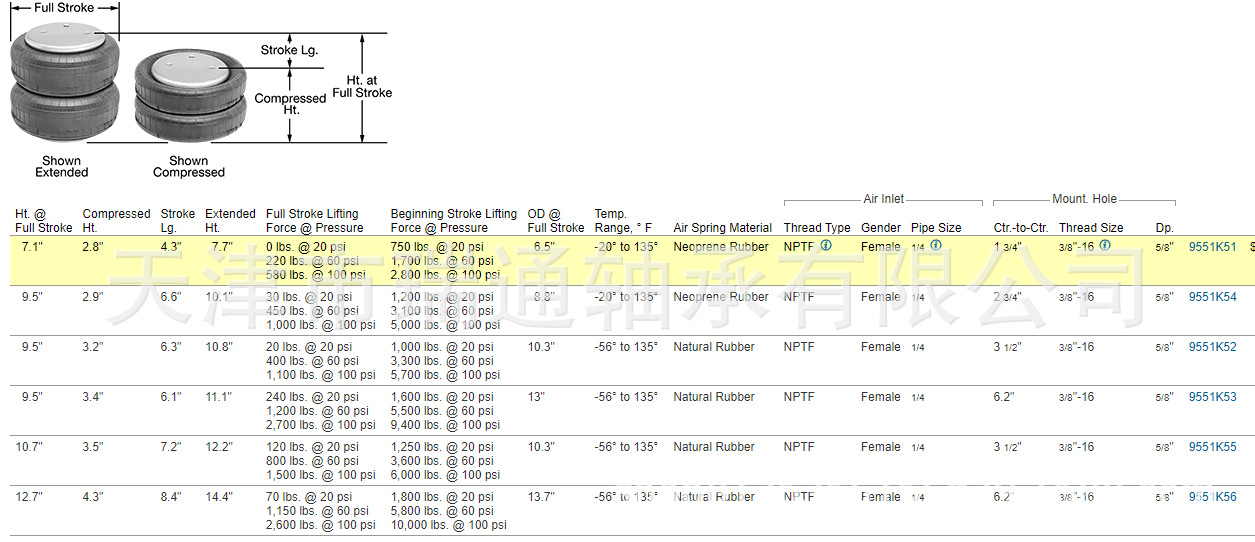The image size is (1255, 542).
Task: Click the "Air Inlet" group header
Action: 884,199
